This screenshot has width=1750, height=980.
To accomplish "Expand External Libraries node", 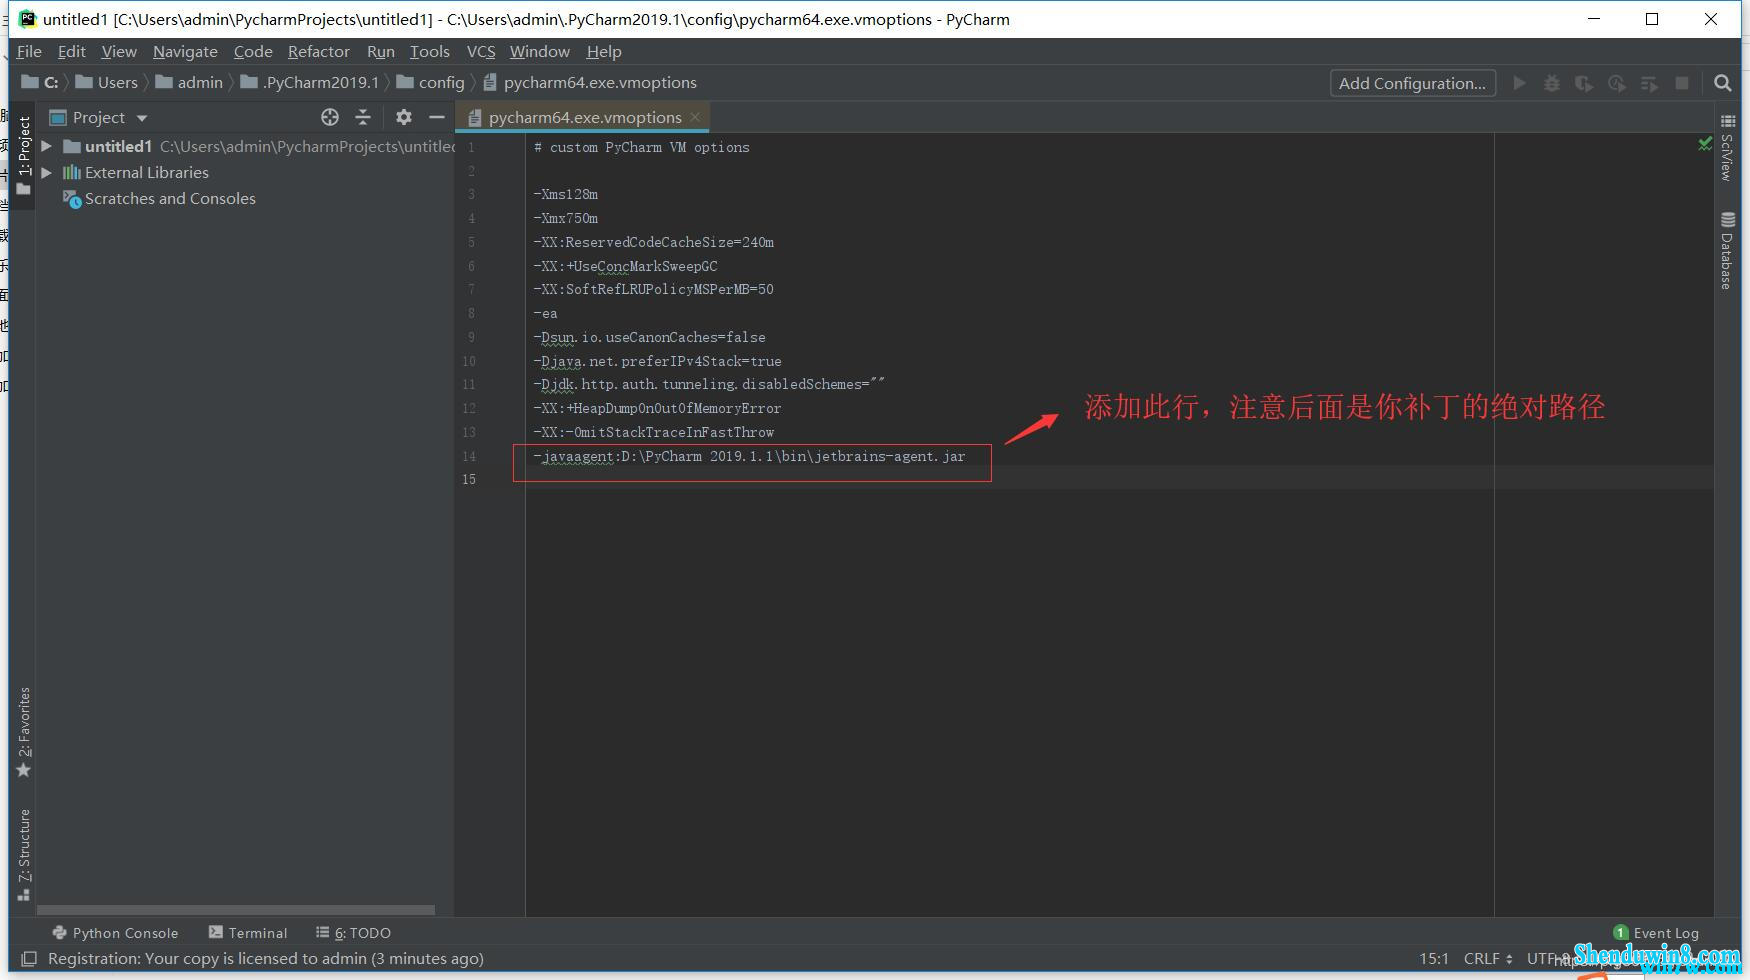I will [46, 172].
